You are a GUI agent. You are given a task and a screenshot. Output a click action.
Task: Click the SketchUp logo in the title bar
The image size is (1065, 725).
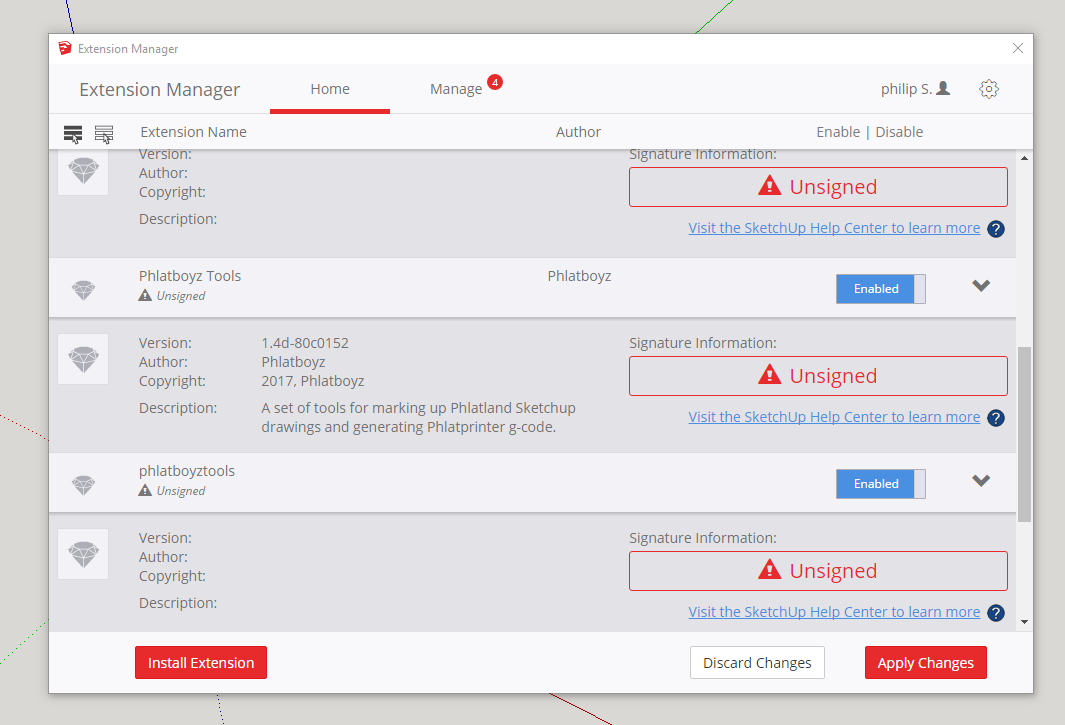65,48
